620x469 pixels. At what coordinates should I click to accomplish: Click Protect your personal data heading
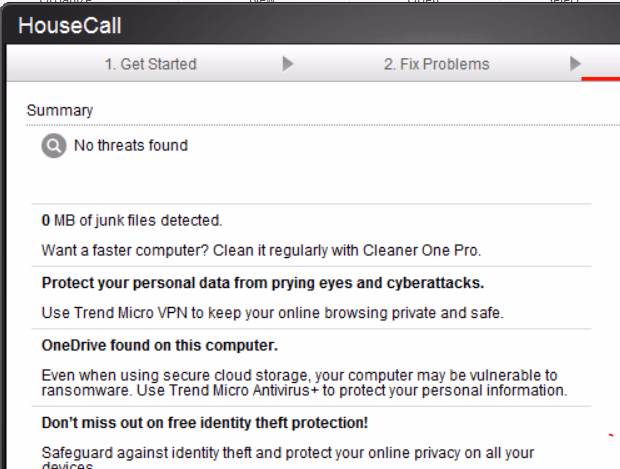262,283
